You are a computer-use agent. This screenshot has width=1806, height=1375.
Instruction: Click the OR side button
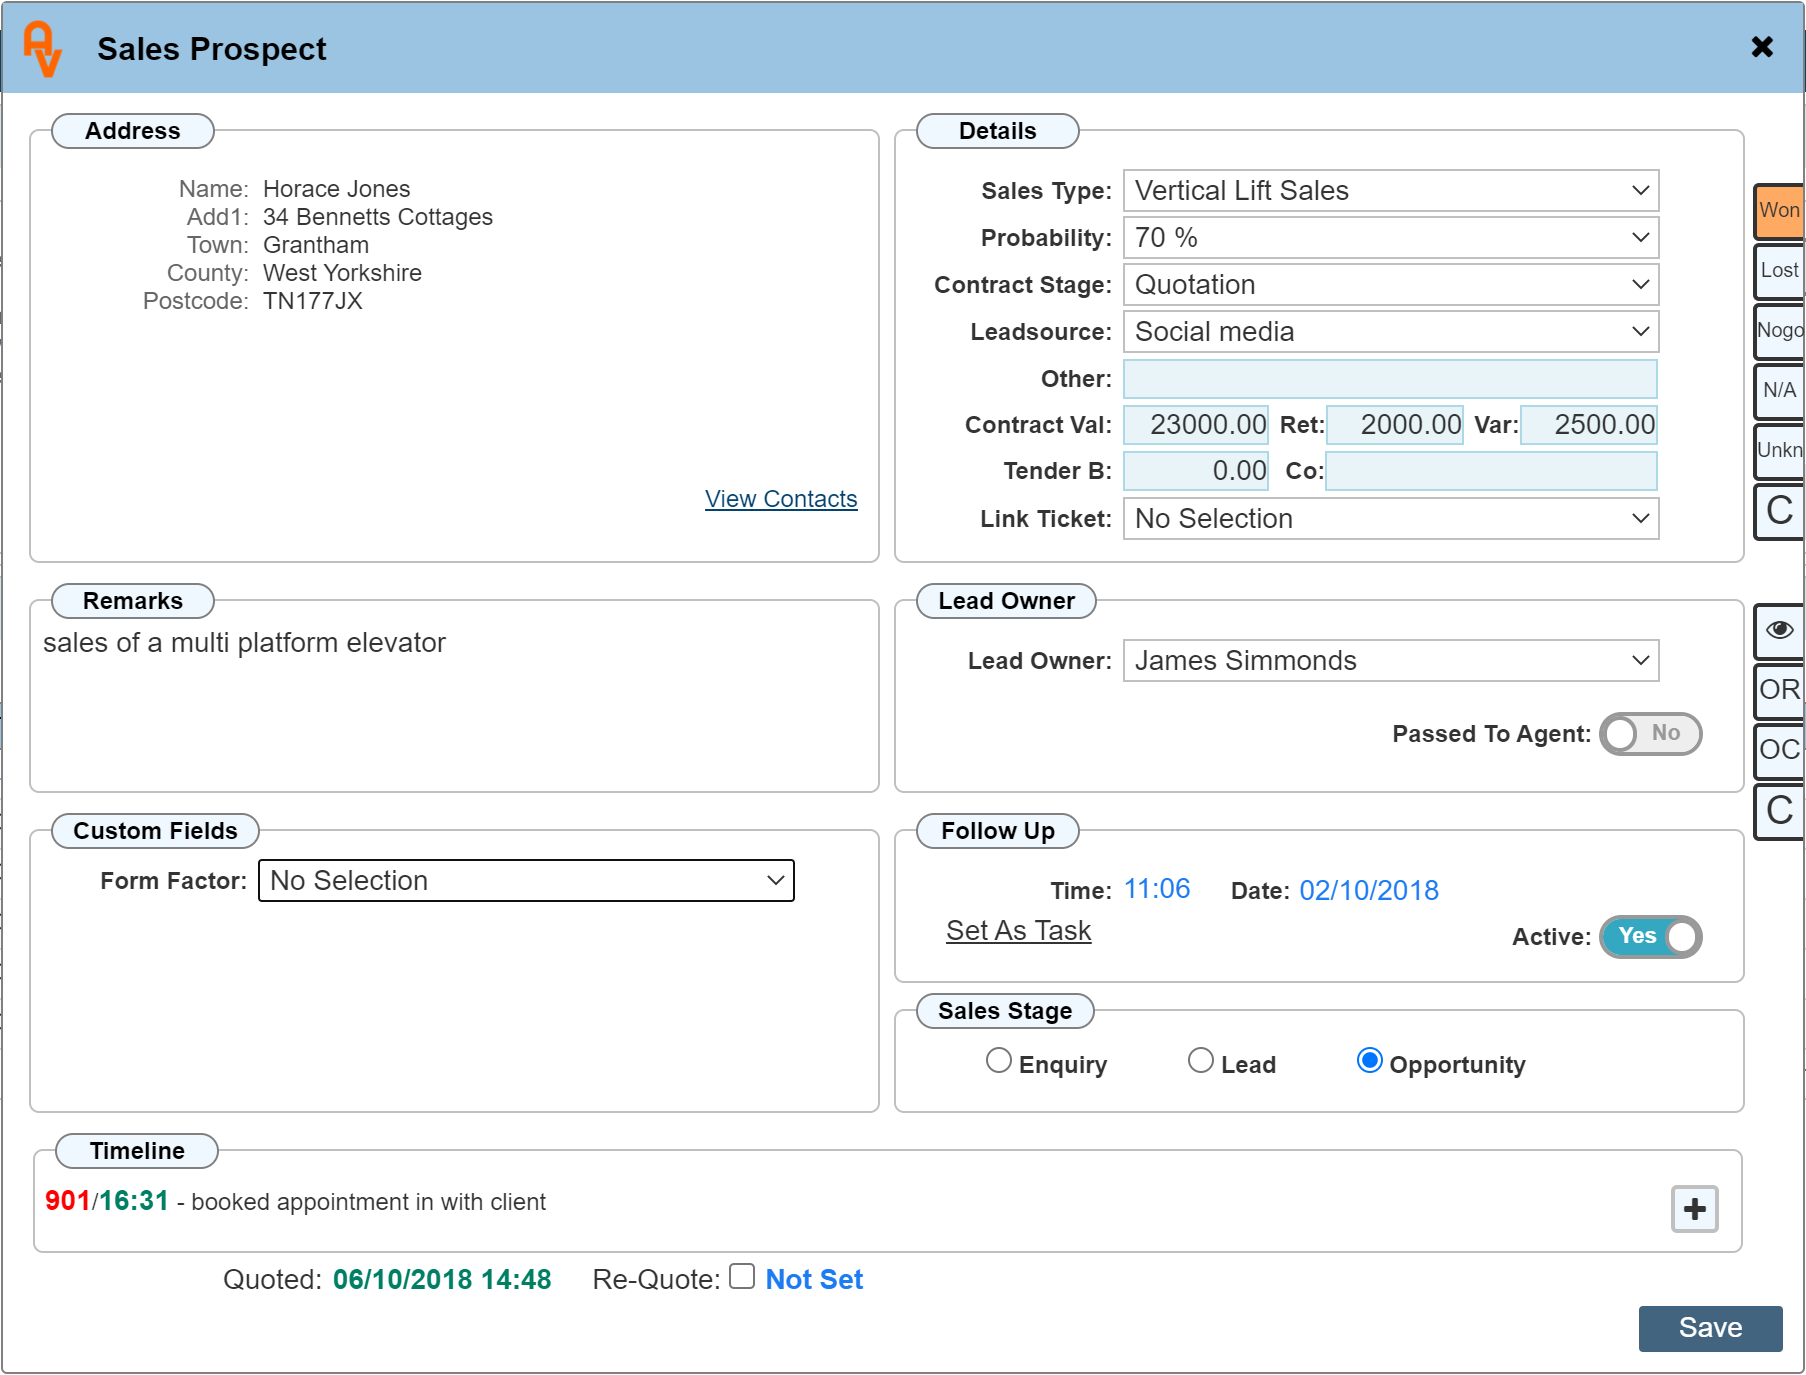click(x=1779, y=690)
